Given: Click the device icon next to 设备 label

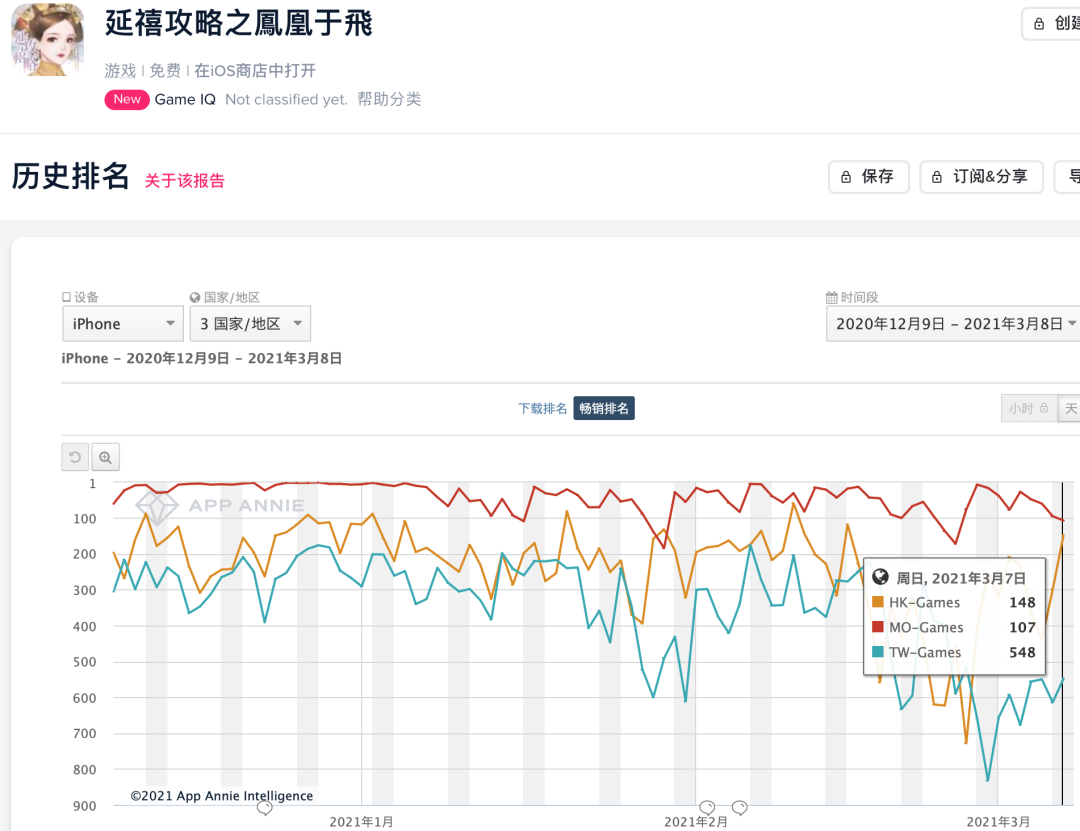Looking at the screenshot, I should coord(67,297).
